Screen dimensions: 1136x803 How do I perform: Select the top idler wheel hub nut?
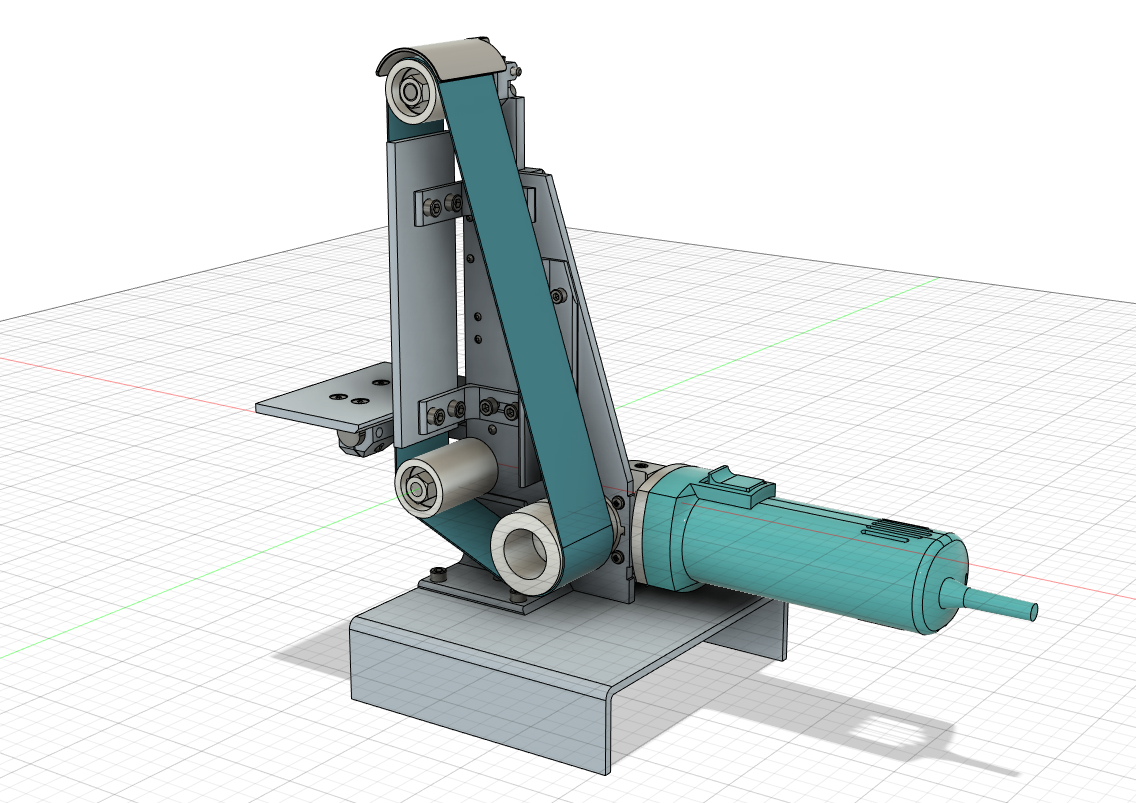click(x=411, y=92)
